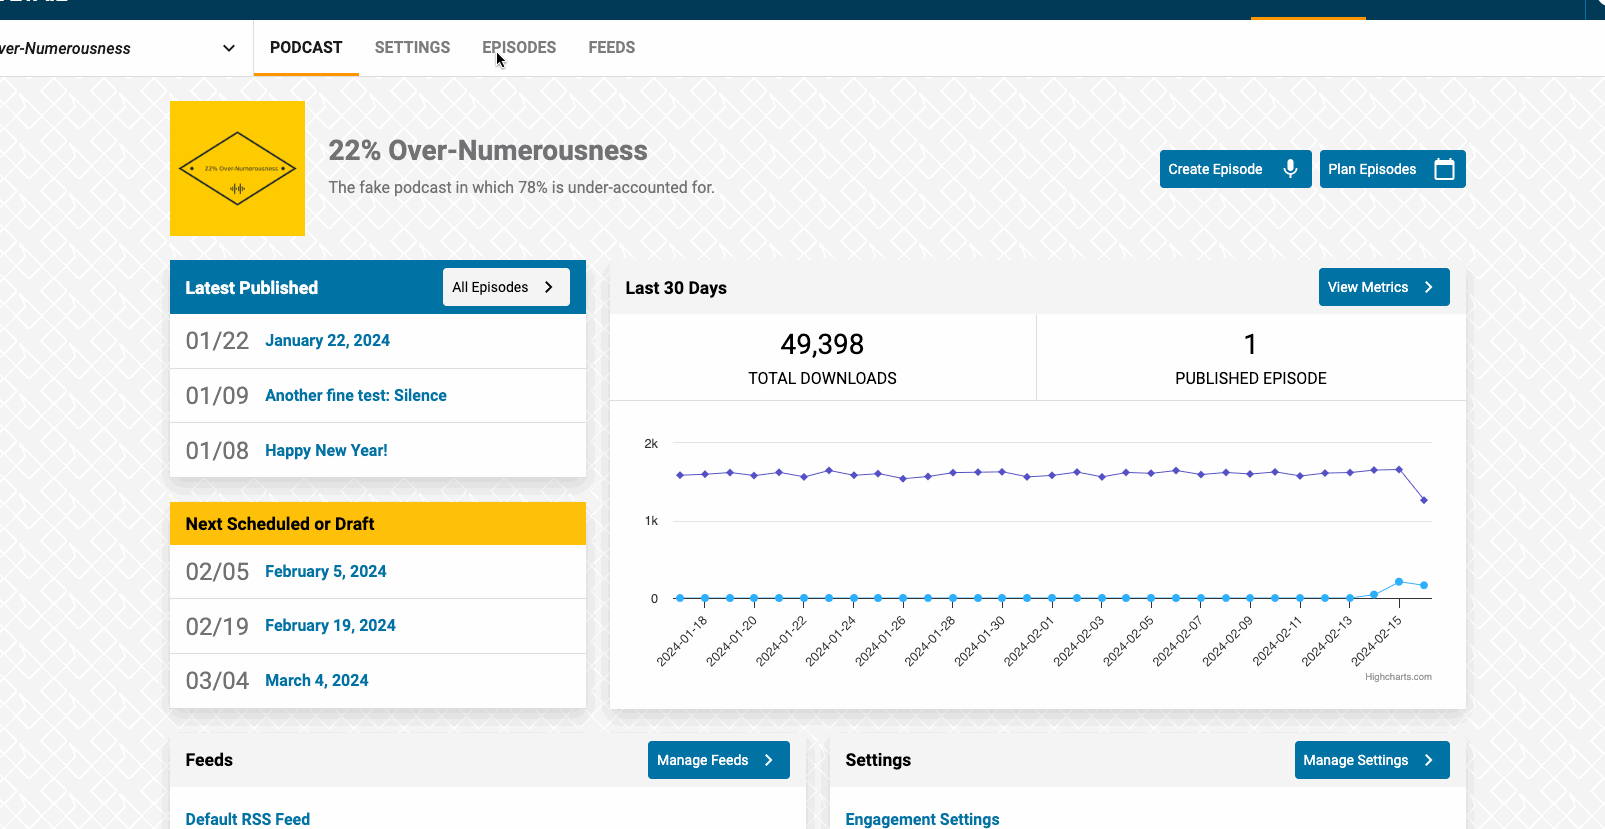This screenshot has width=1605, height=829.
Task: Click the calendar icon on Plan Episodes
Action: tap(1444, 169)
